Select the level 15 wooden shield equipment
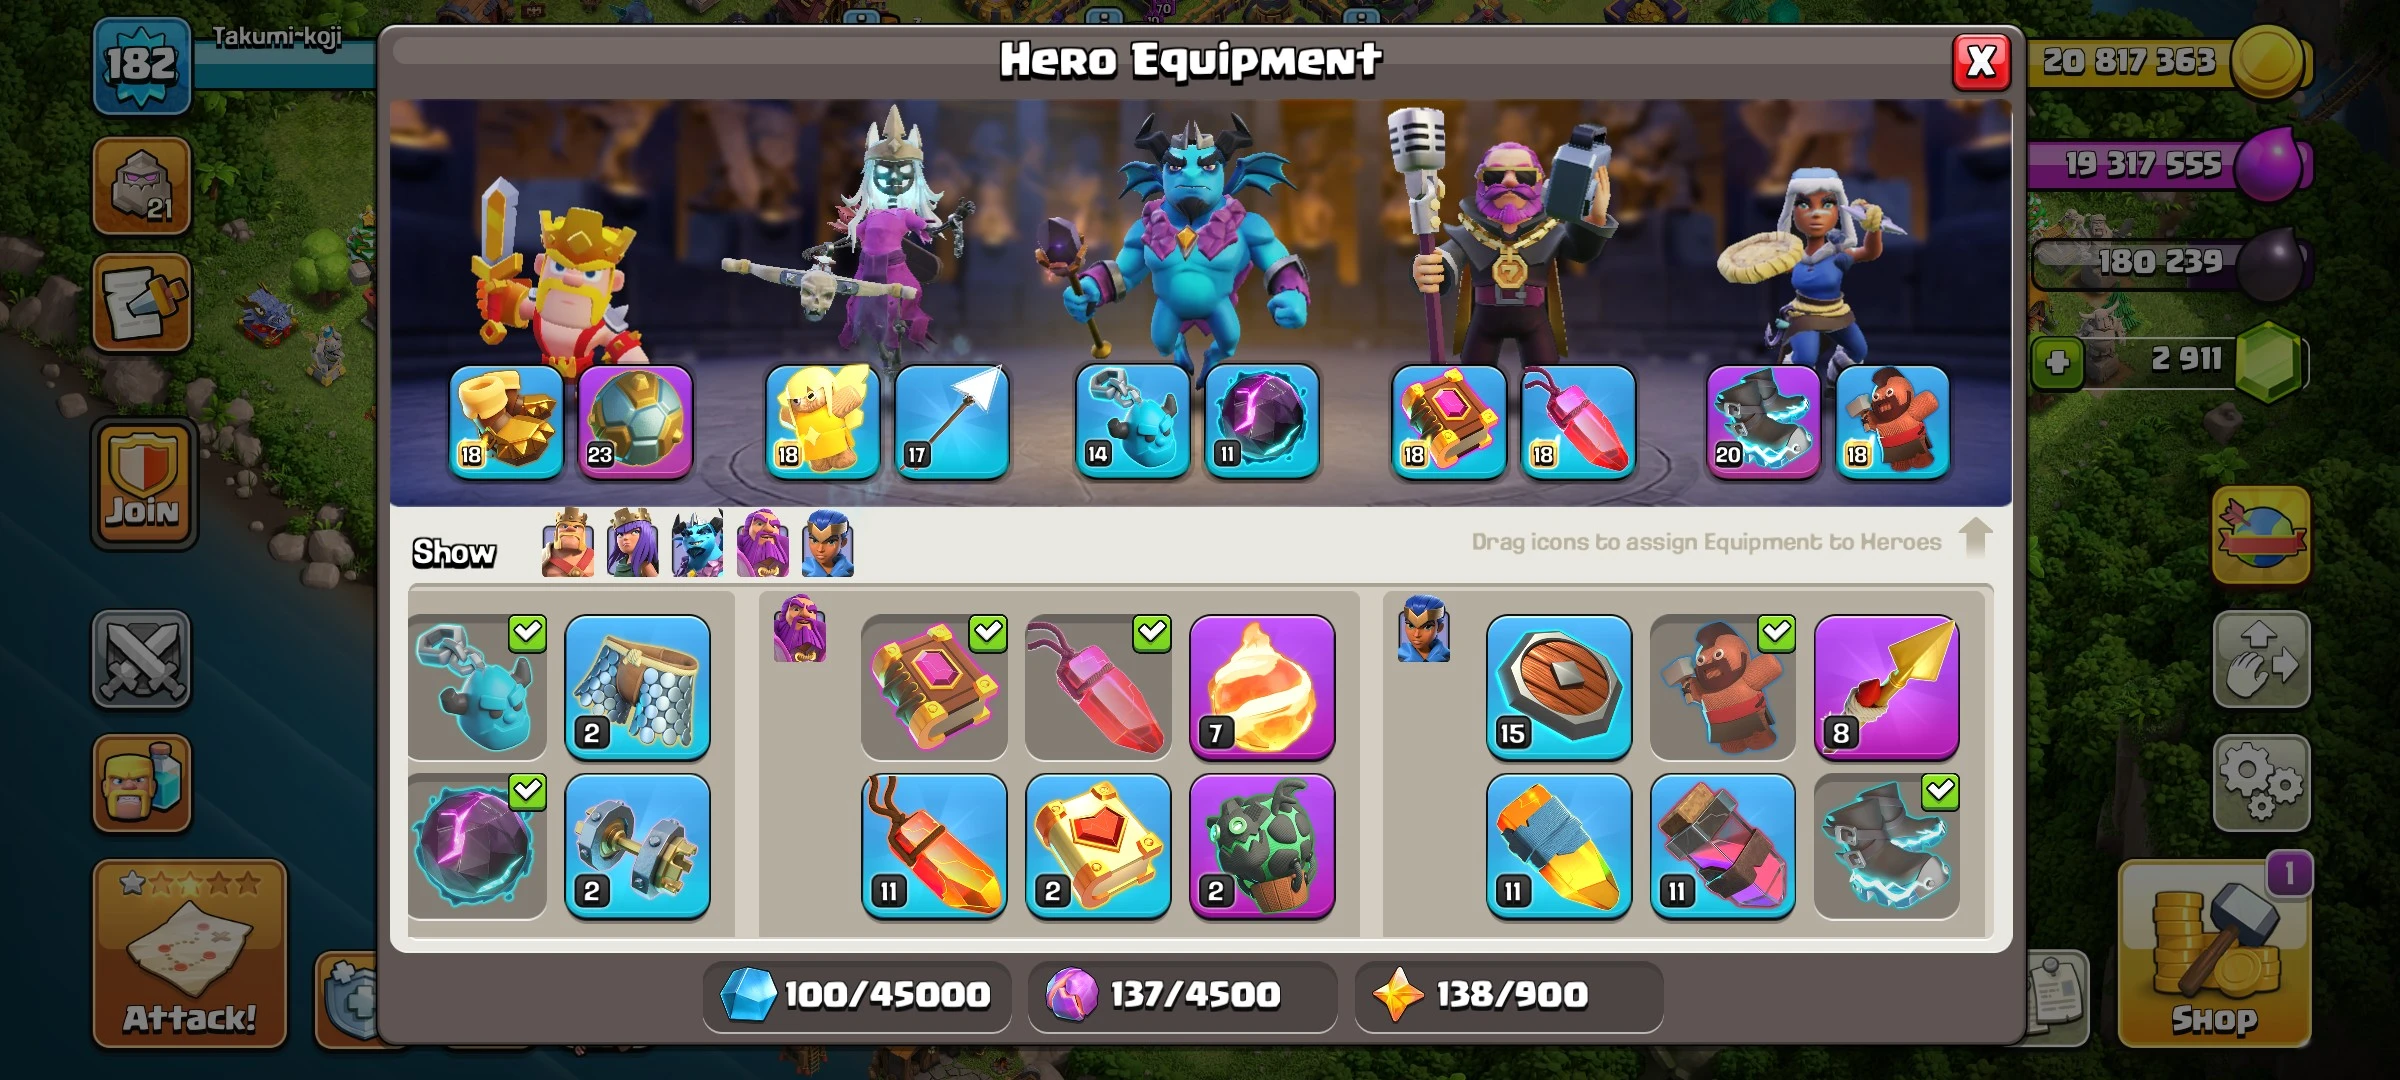2400x1080 pixels. click(x=1558, y=687)
